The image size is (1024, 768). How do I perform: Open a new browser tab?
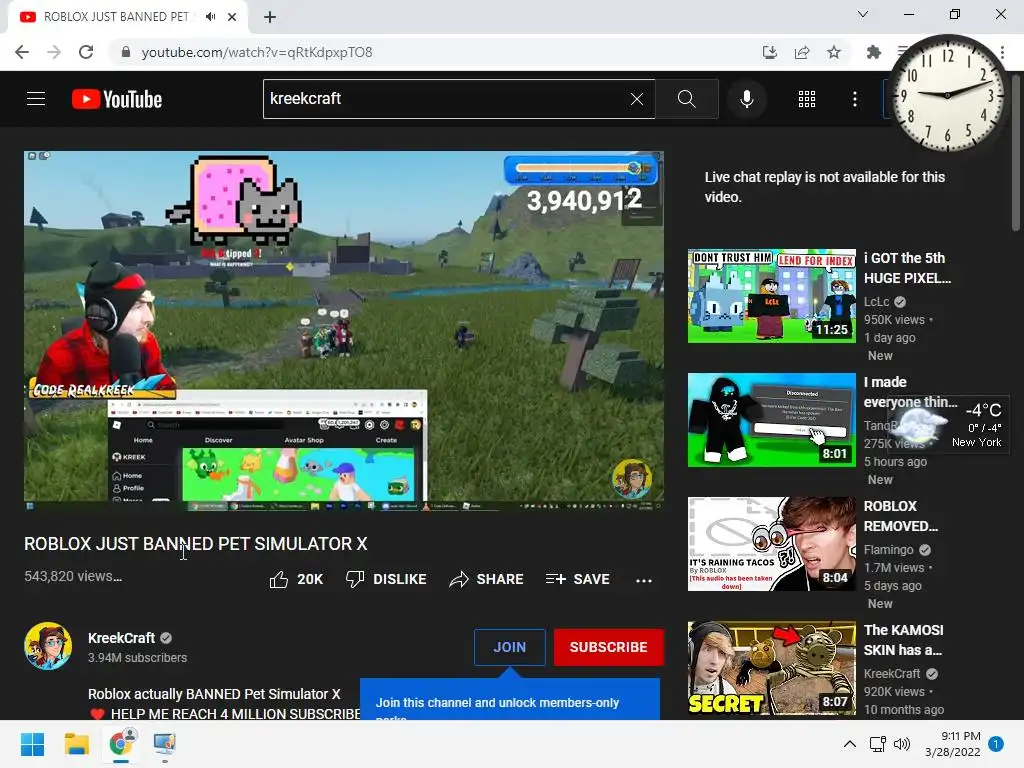(270, 17)
